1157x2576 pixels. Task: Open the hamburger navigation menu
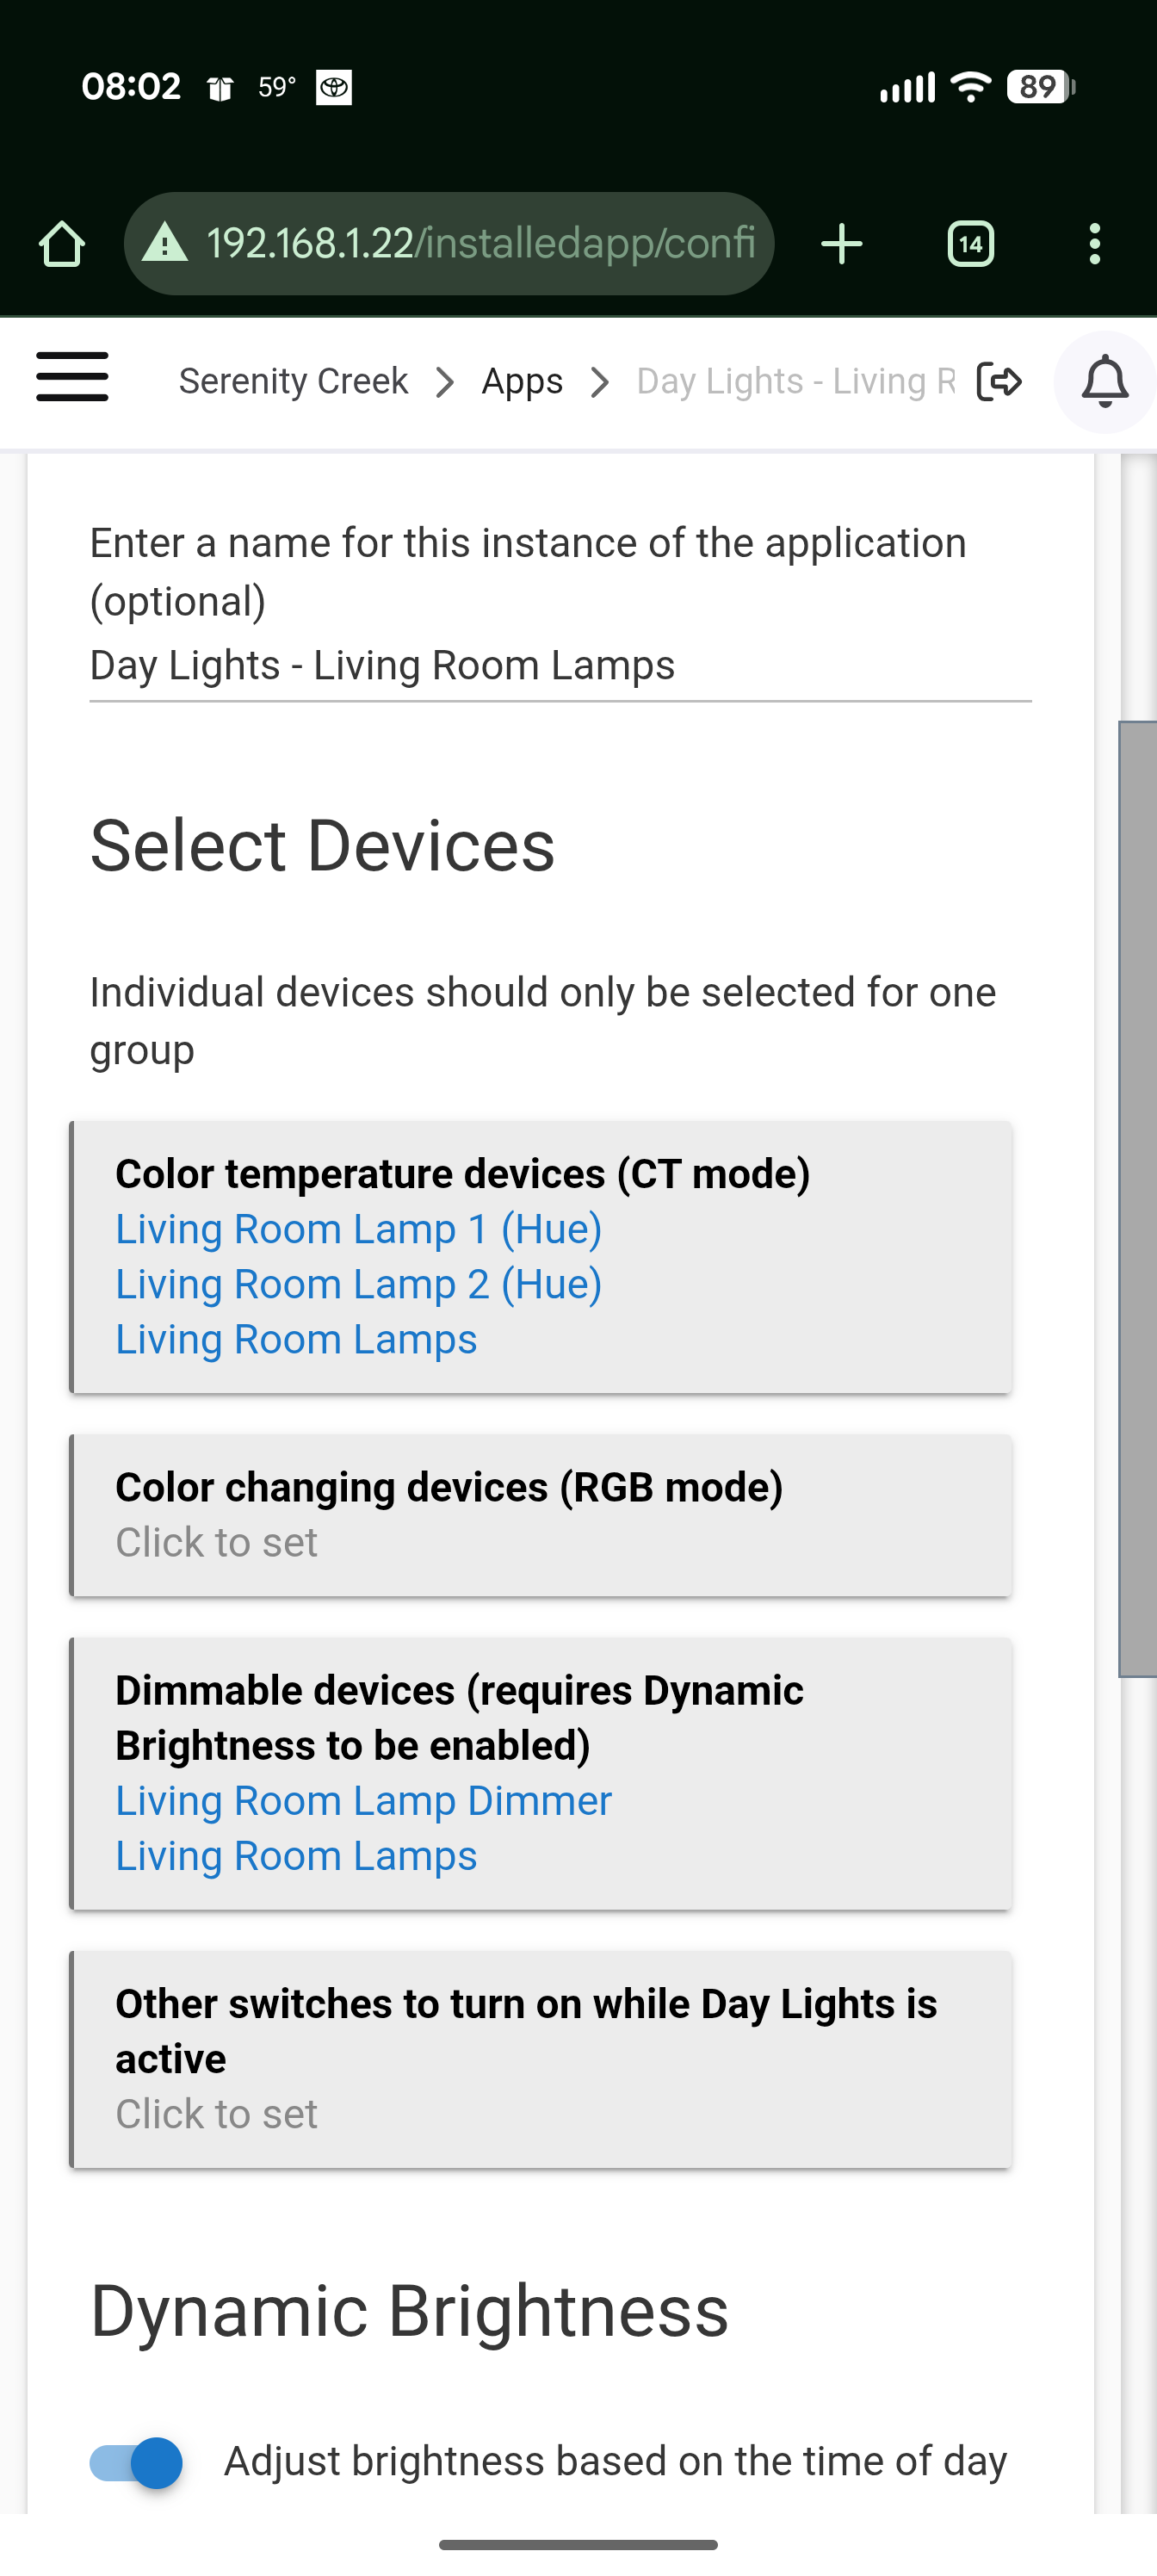[72, 377]
